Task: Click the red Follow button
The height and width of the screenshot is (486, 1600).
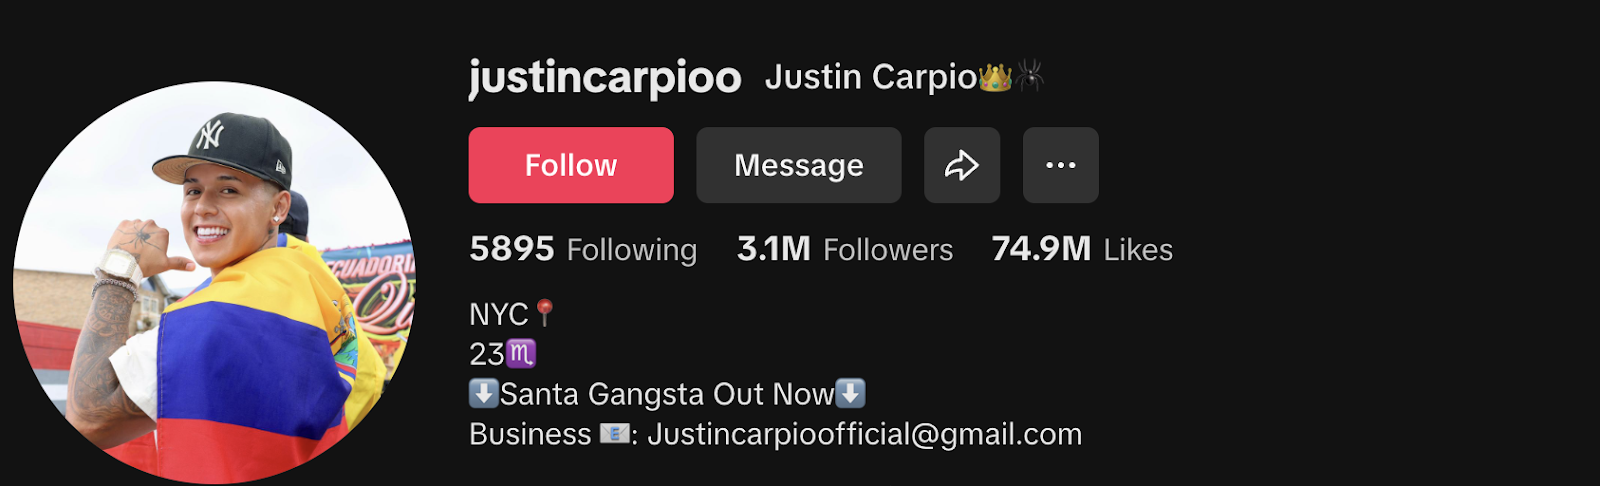Action: 571,165
